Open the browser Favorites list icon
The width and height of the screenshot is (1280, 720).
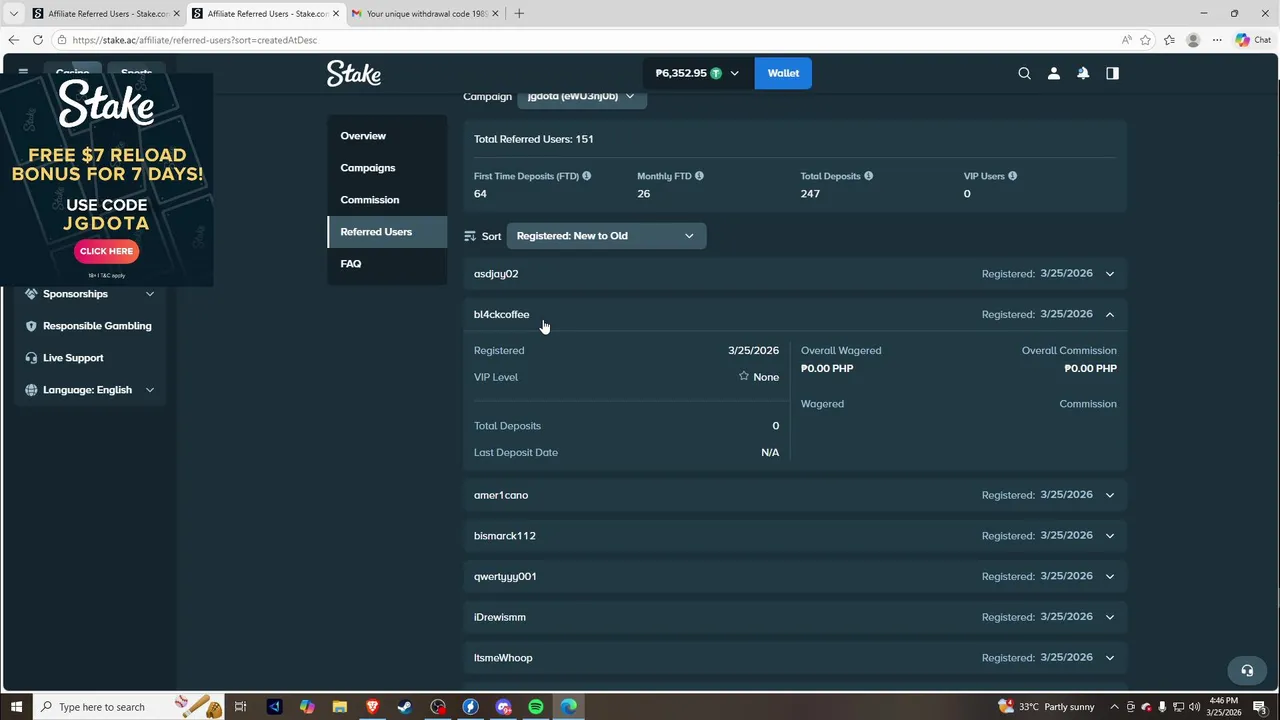(x=1169, y=40)
